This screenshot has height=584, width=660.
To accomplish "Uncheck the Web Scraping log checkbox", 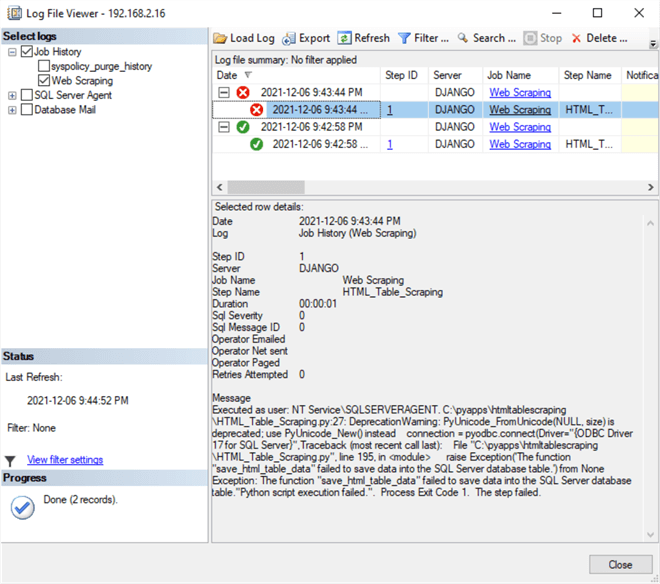I will 43,80.
